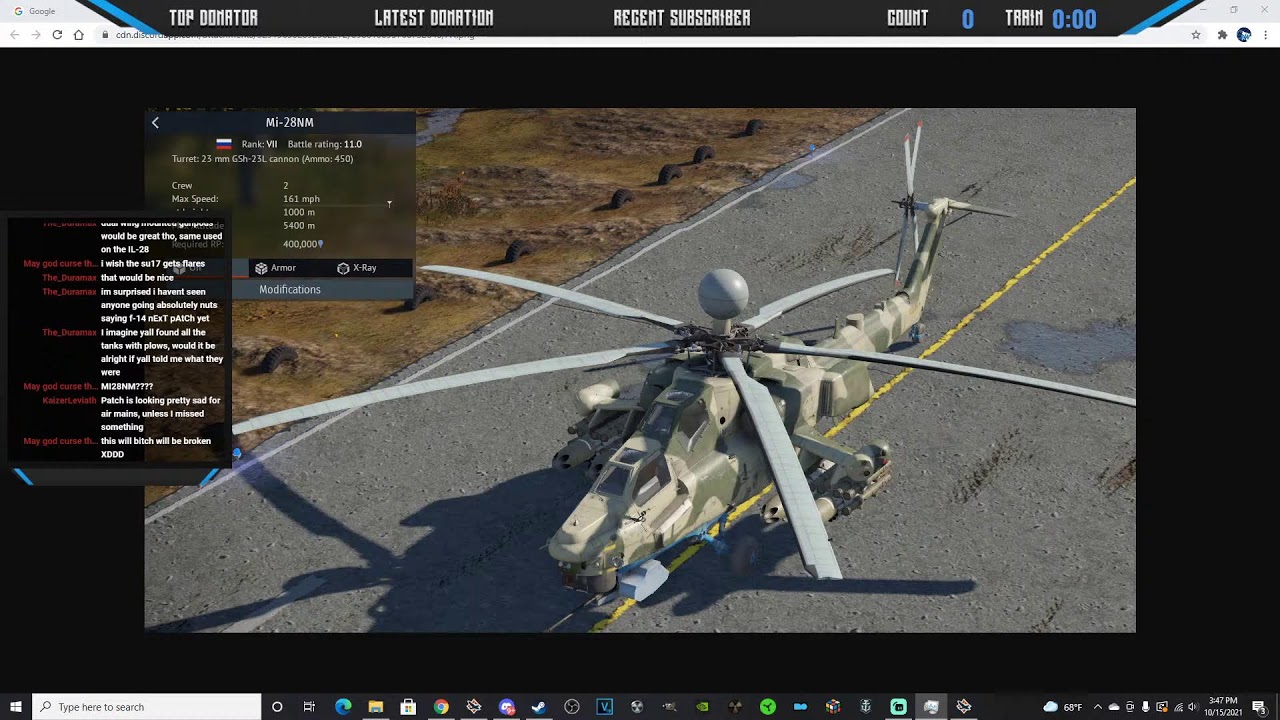Screen dimensions: 1280x720
Task: Click the RECENT SUBSCRIBER overlay label
Action: (x=682, y=18)
